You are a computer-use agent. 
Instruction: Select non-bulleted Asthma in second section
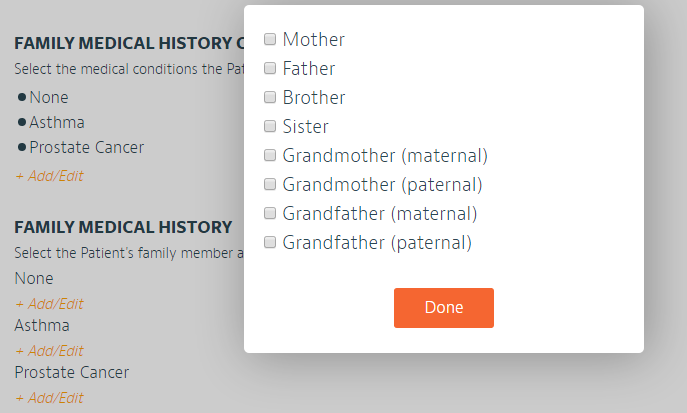pos(42,326)
